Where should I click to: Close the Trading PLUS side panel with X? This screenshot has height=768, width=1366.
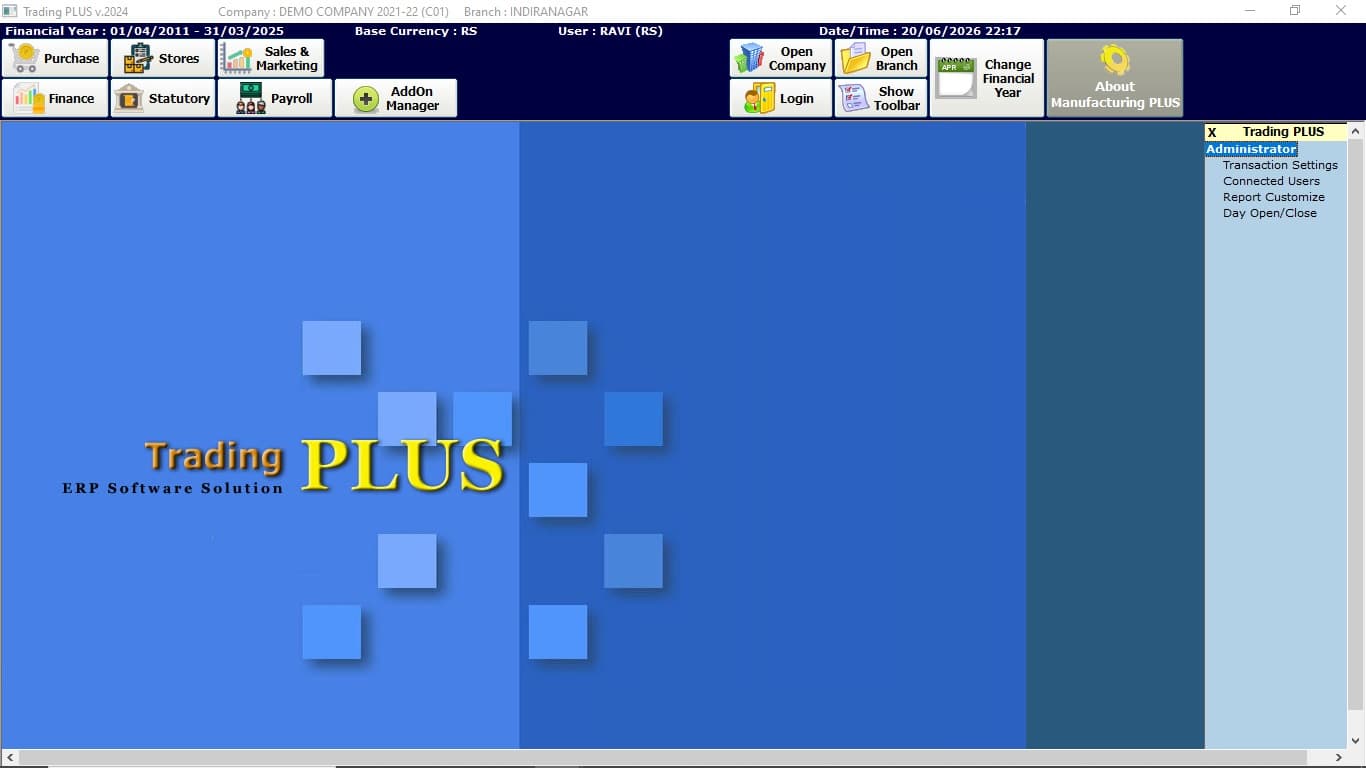click(1212, 132)
